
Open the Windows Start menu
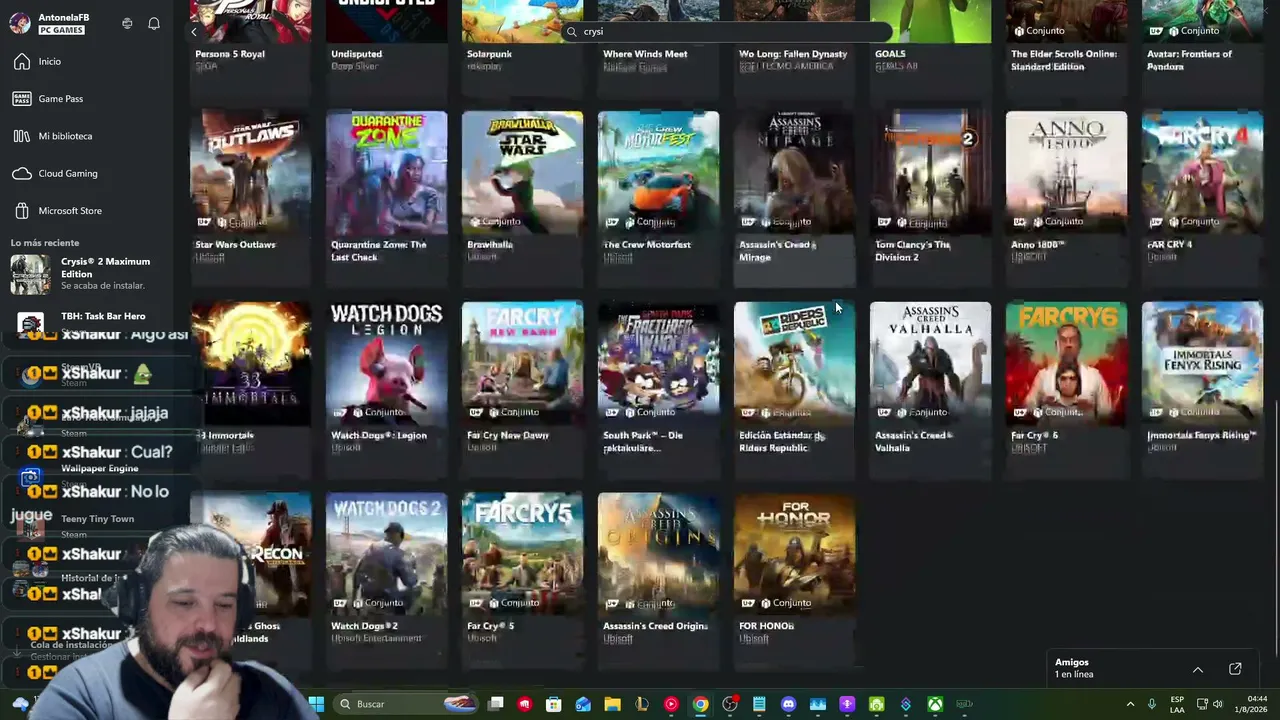pyautogui.click(x=316, y=704)
